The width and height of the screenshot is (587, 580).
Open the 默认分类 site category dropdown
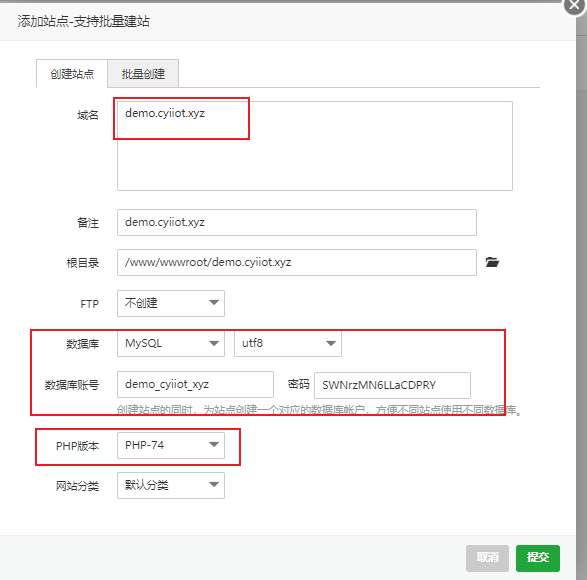(171, 486)
